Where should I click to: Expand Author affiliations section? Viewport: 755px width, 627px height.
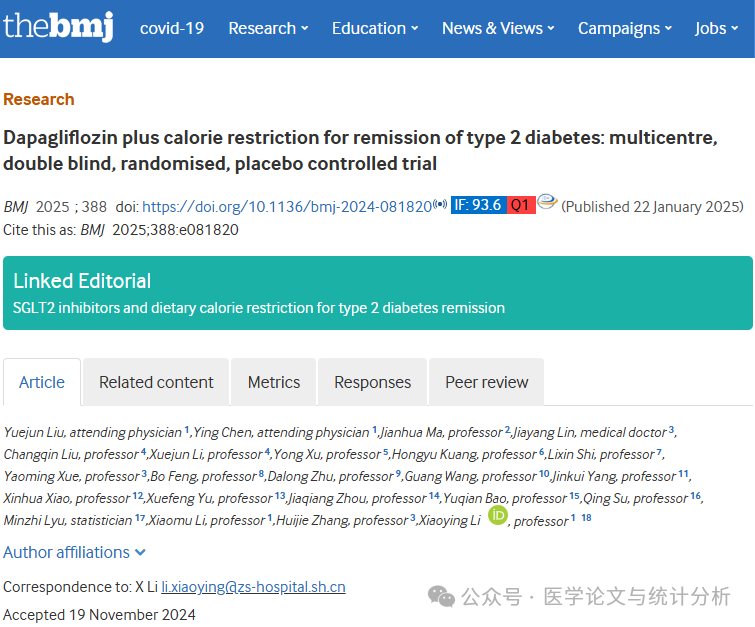[x=75, y=552]
